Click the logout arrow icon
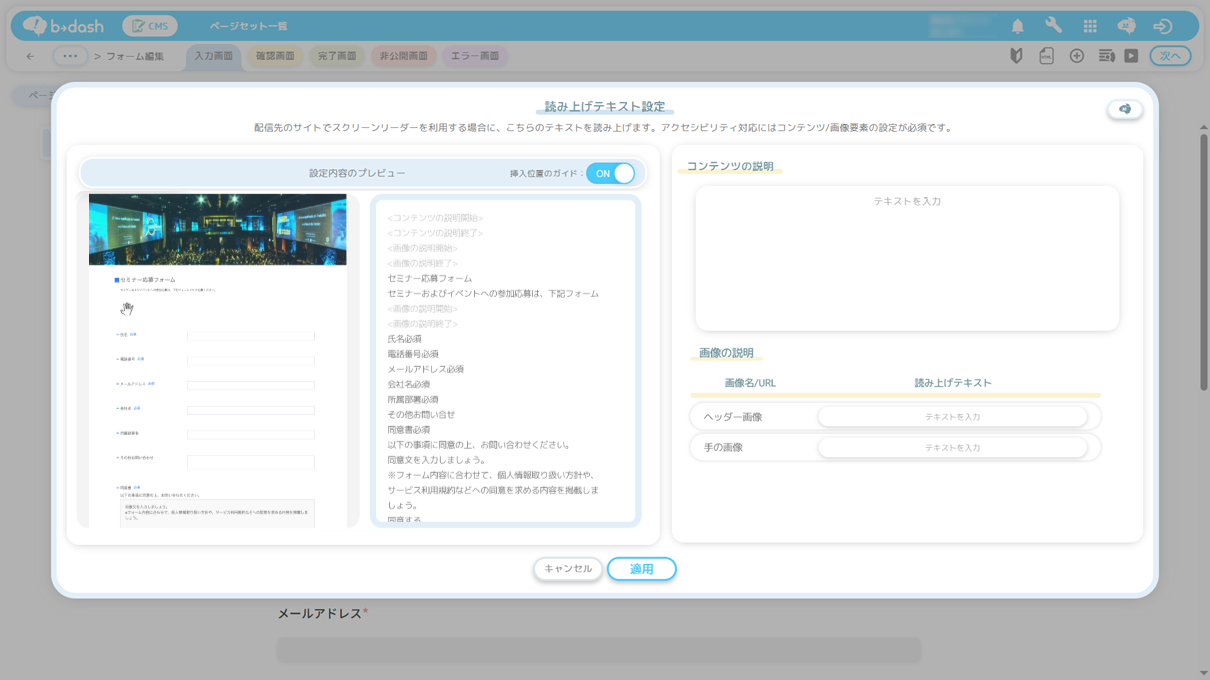1210x680 pixels. pyautogui.click(x=1162, y=26)
